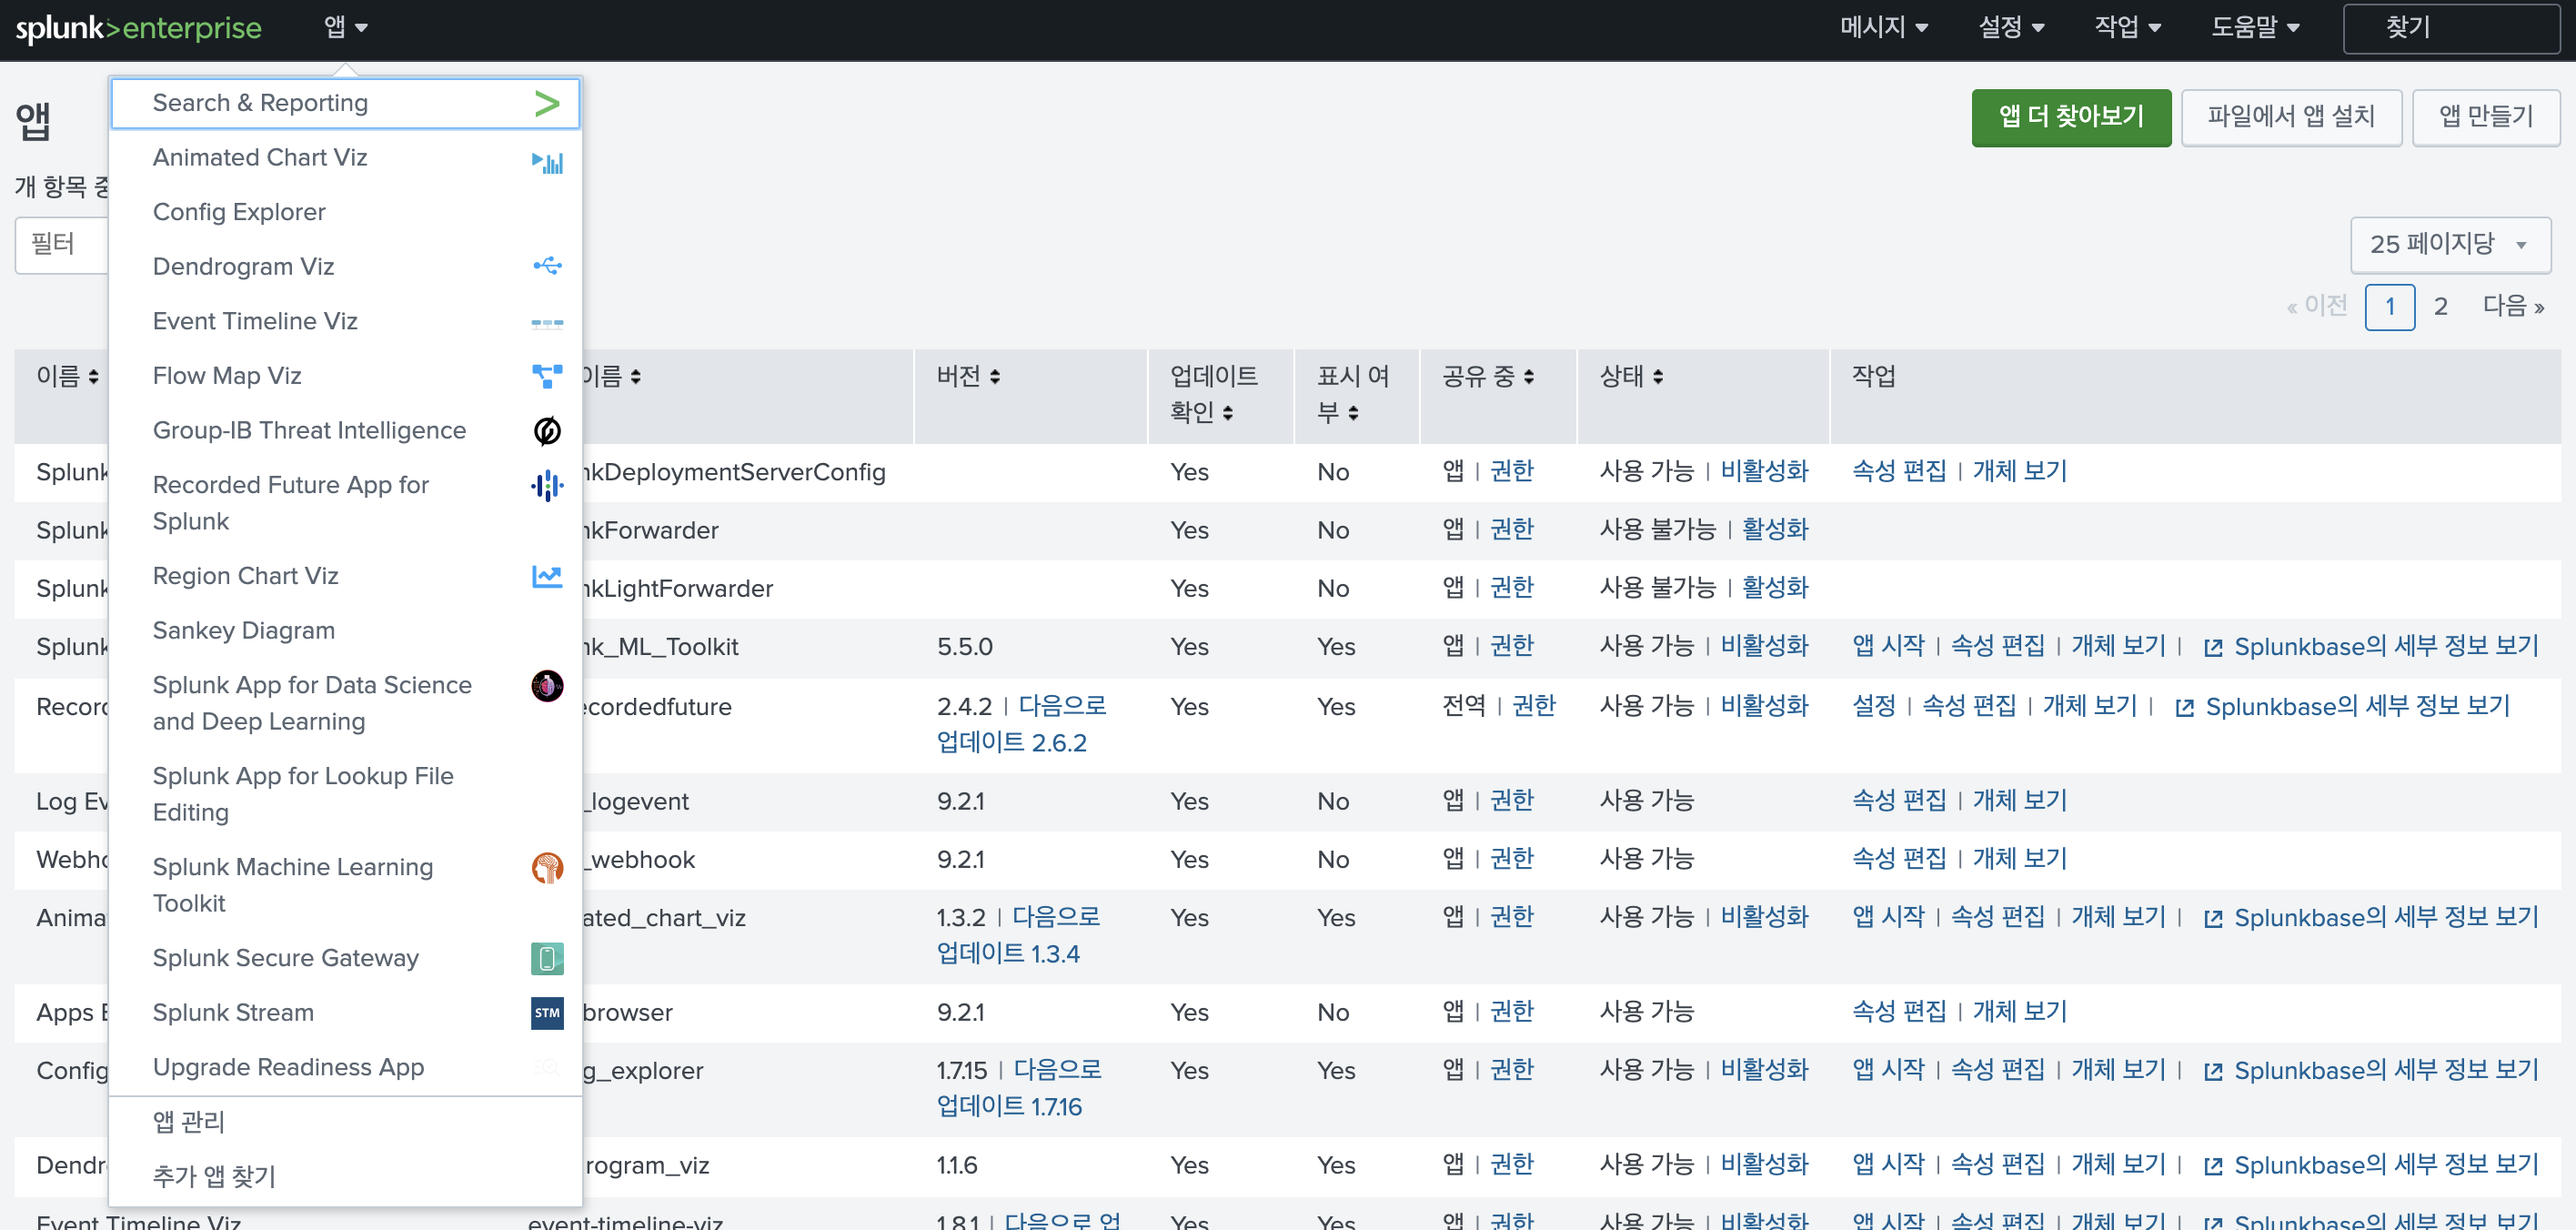Open the 작업 menu in the top bar
Screen dimensions: 2576x1230
(2128, 27)
